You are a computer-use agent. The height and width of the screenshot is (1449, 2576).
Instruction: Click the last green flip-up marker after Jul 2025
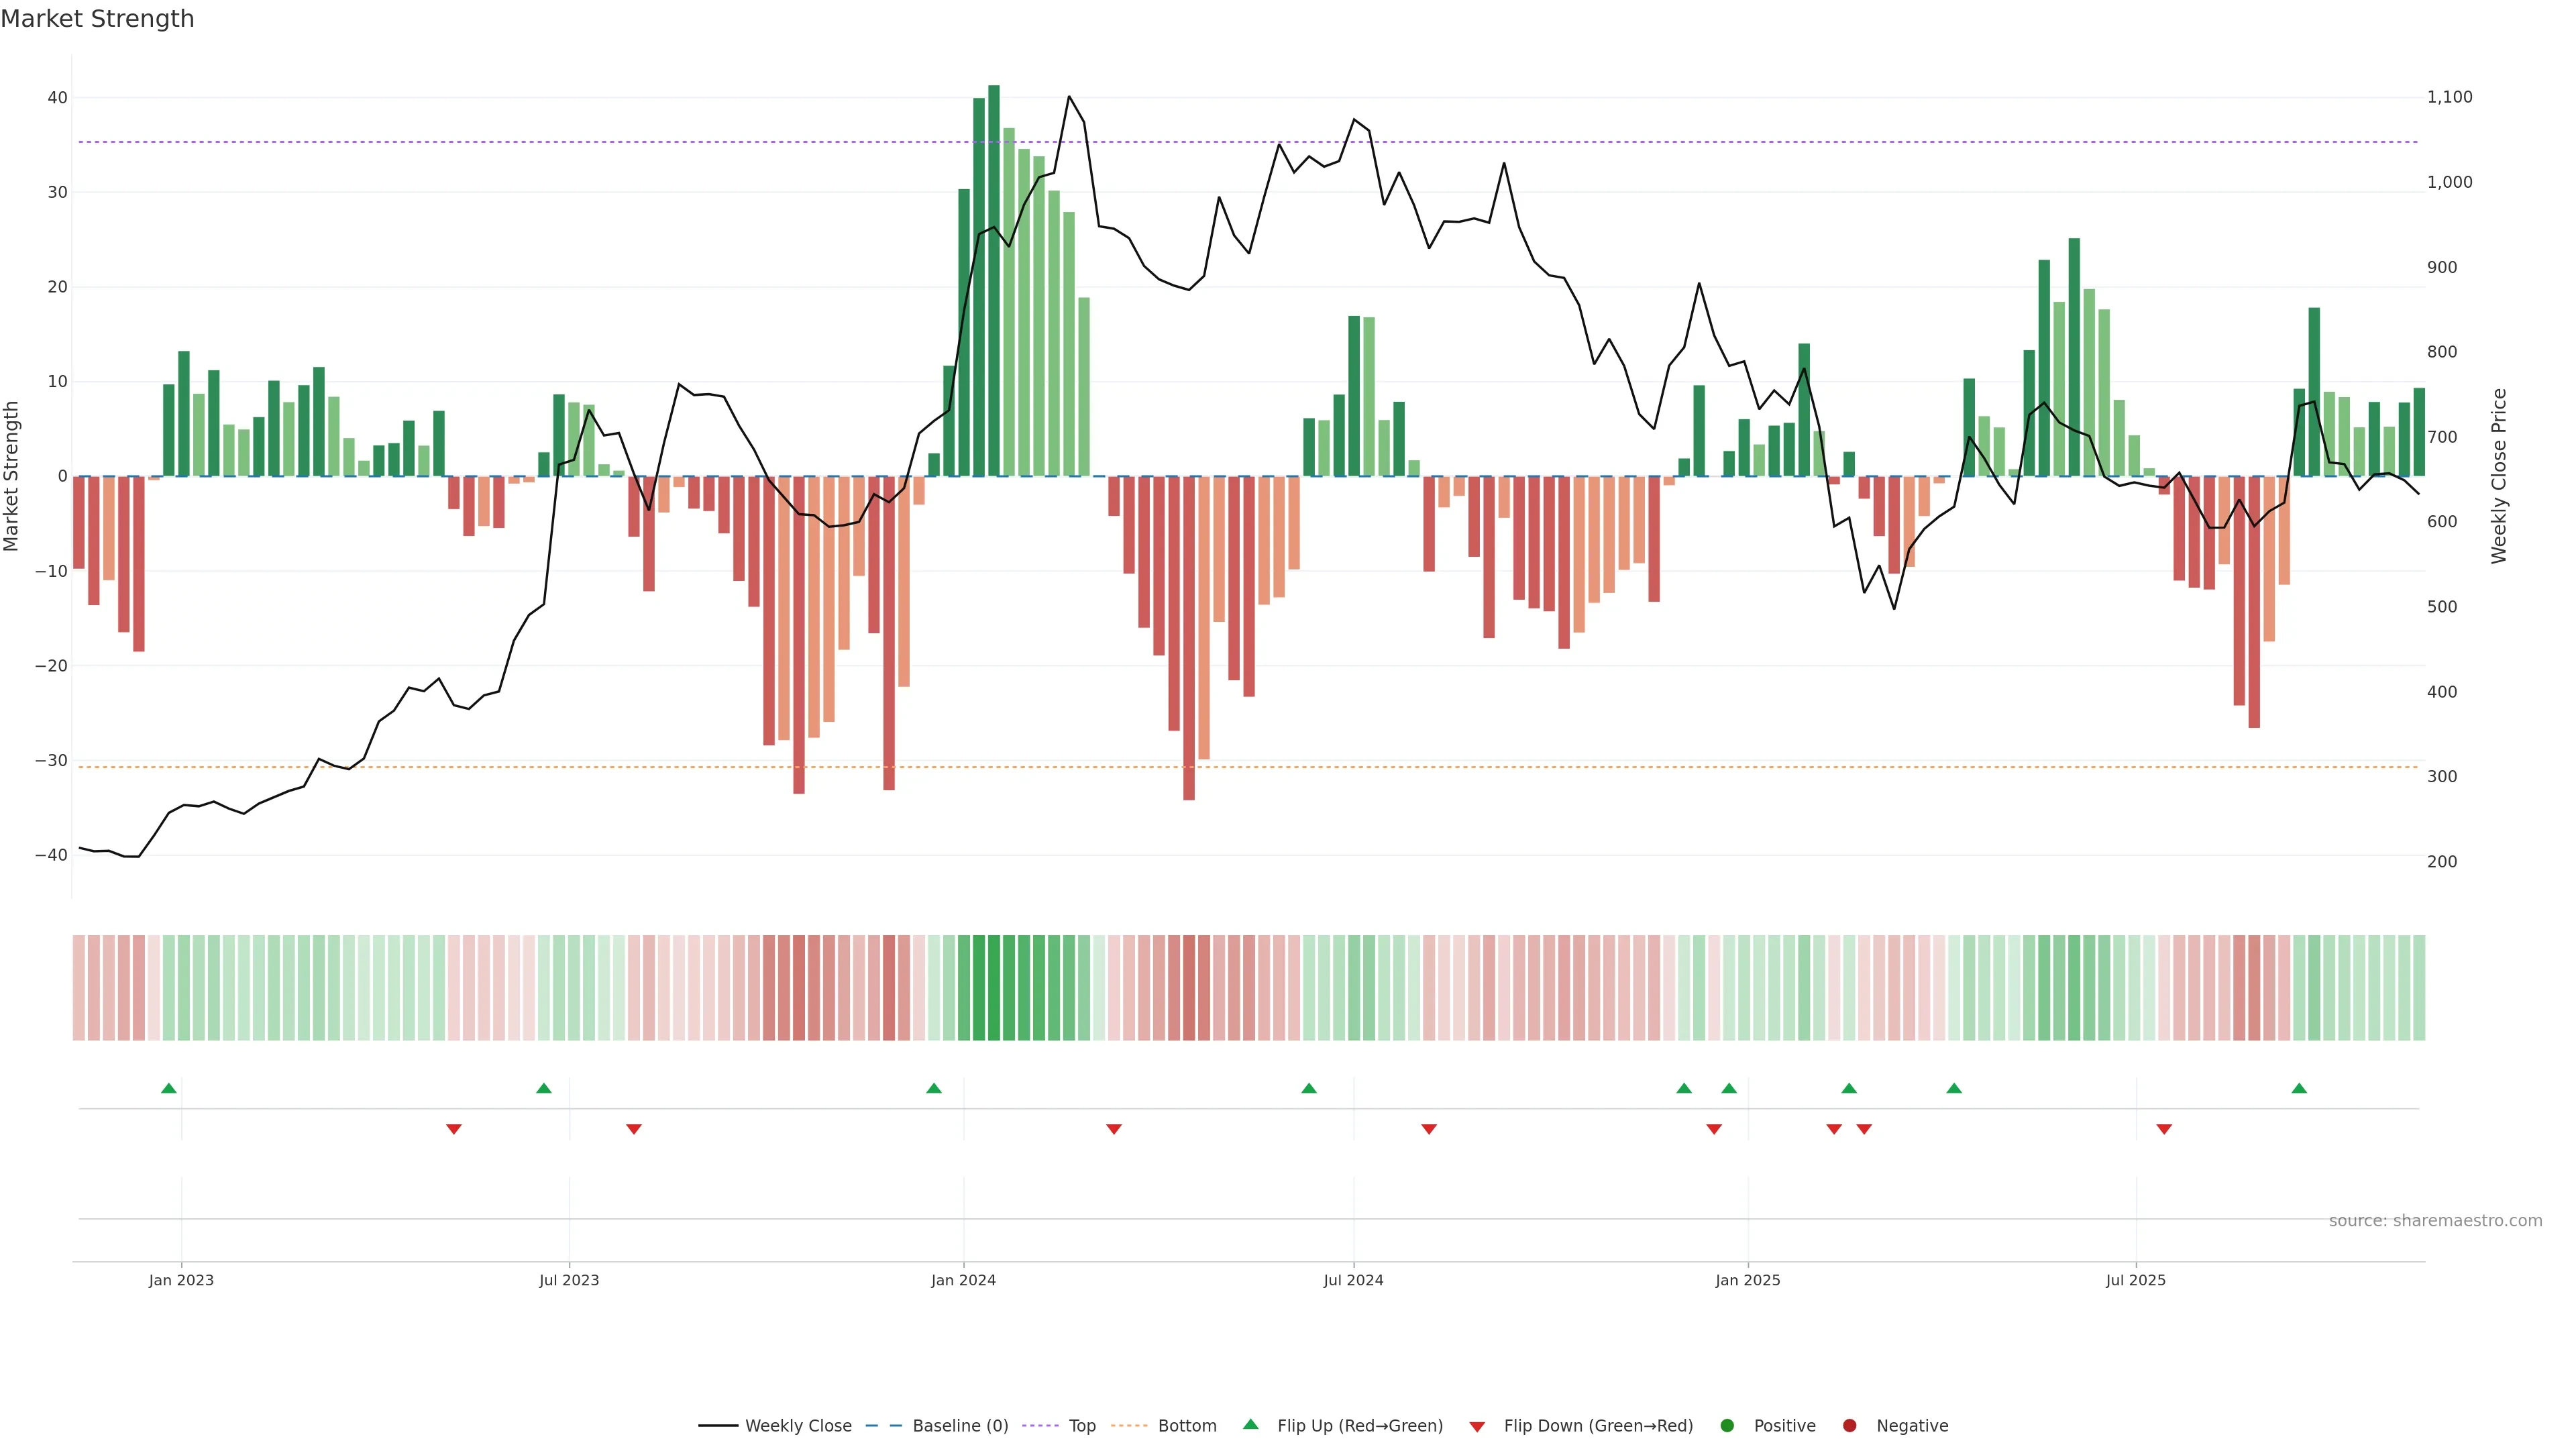2299,1088
